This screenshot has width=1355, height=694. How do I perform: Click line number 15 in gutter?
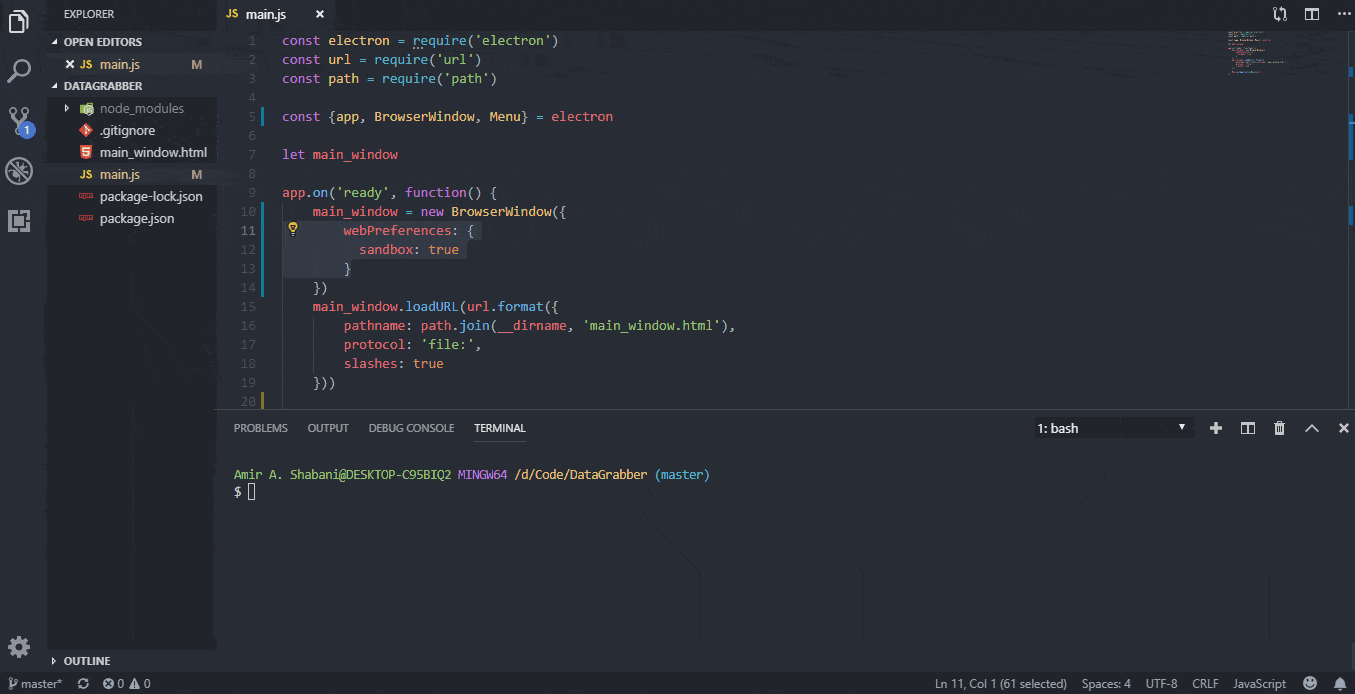pos(249,307)
